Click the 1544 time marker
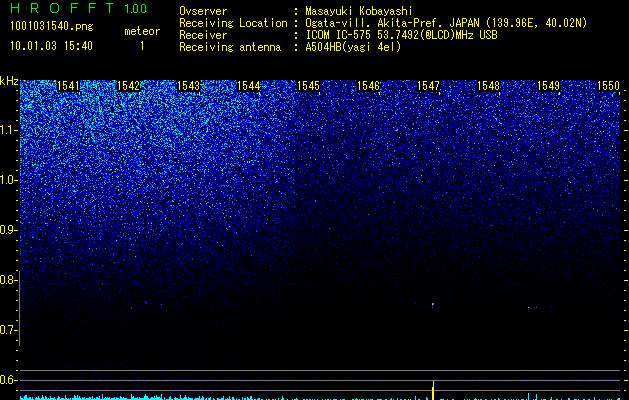This screenshot has width=629, height=400. pyautogui.click(x=248, y=86)
